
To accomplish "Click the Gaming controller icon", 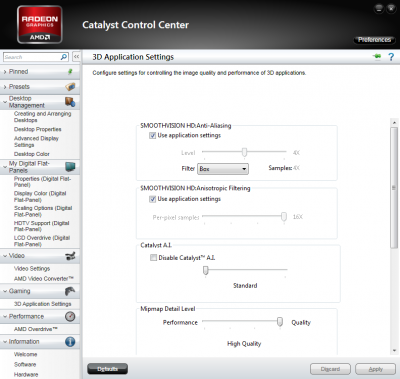I will [70, 291].
